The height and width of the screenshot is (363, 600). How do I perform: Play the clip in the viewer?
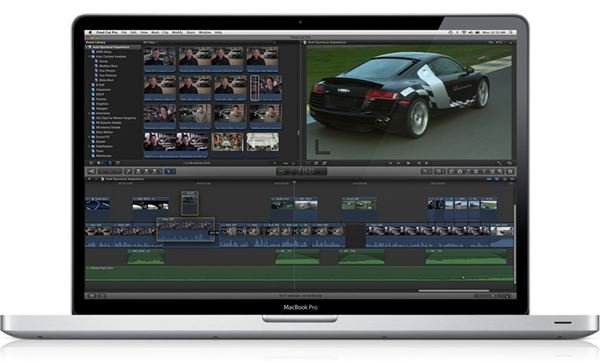[409, 163]
